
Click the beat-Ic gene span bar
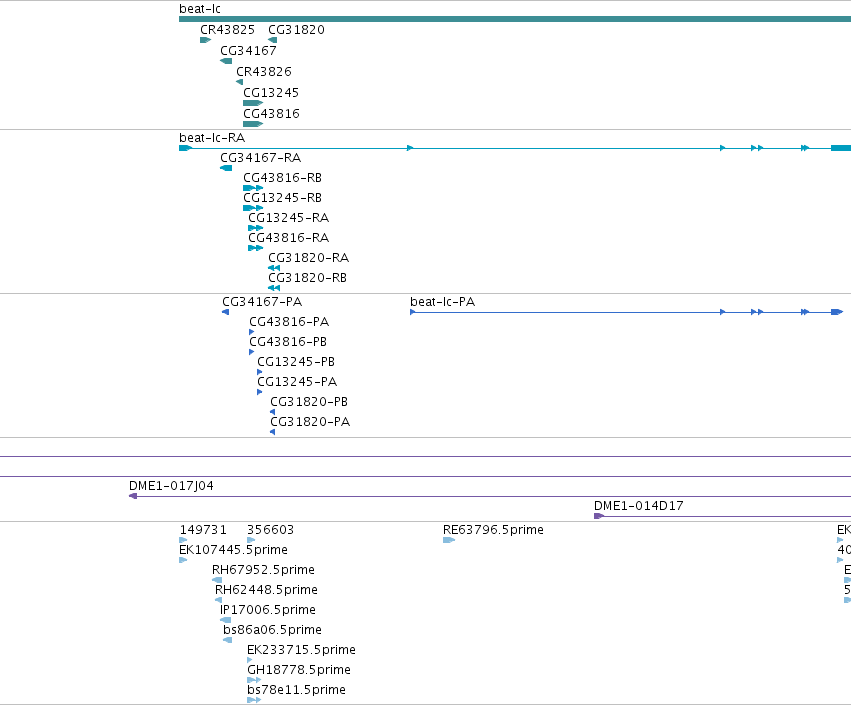515,19
